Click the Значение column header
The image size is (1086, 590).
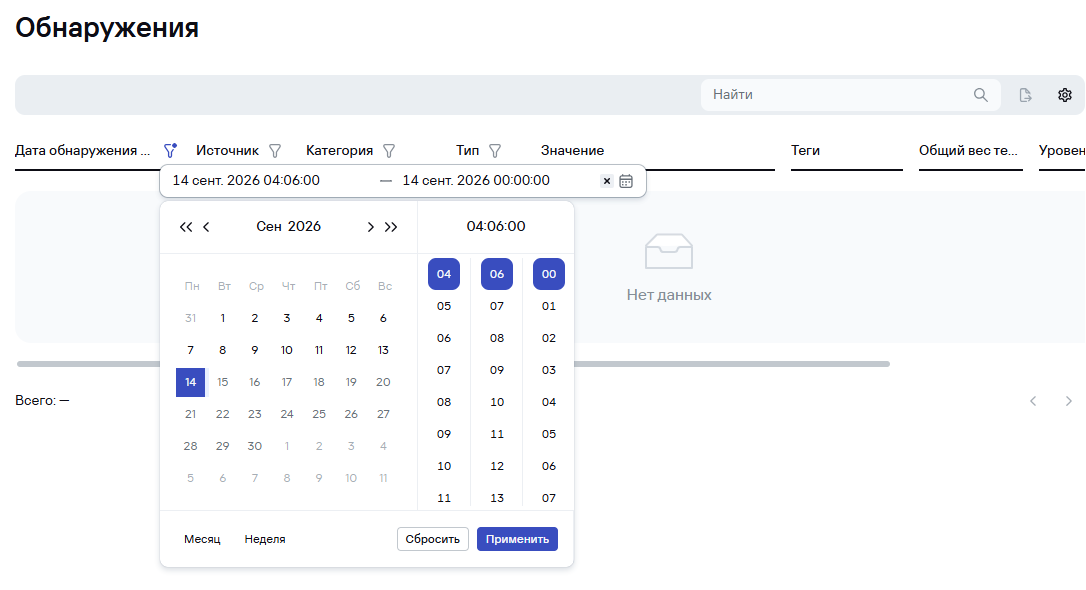click(572, 150)
